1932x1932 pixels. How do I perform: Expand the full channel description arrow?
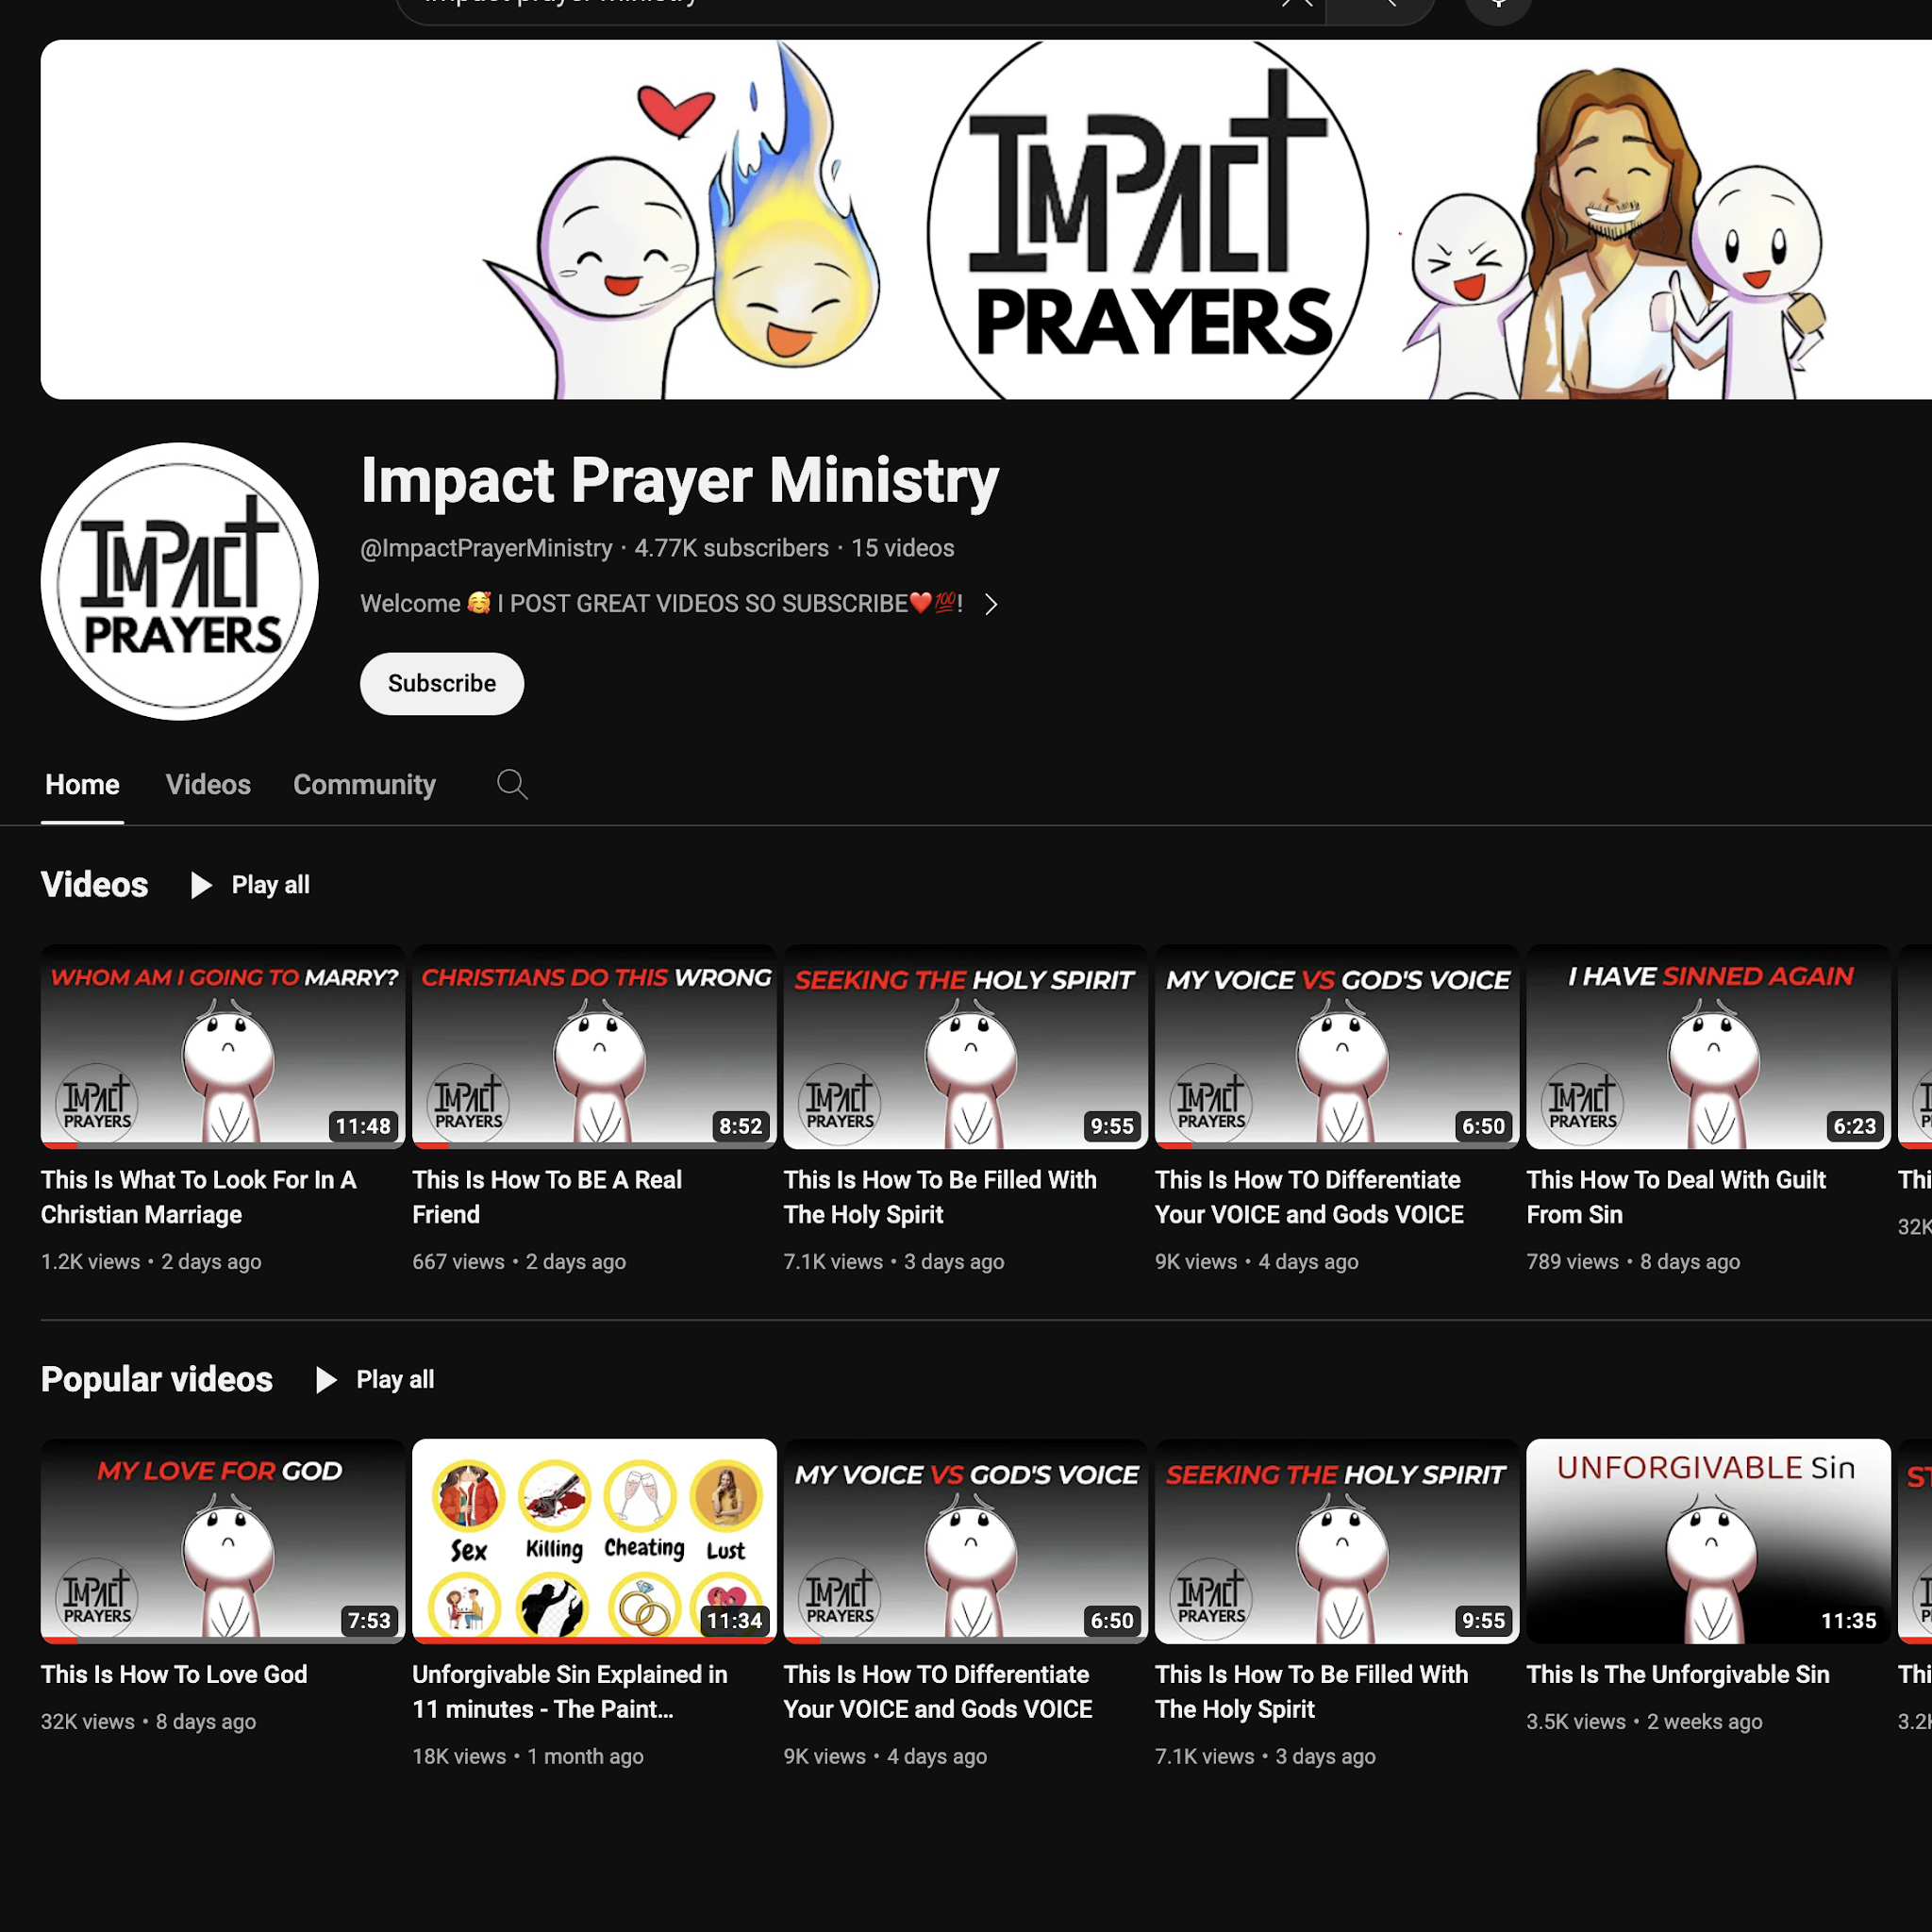pyautogui.click(x=991, y=604)
